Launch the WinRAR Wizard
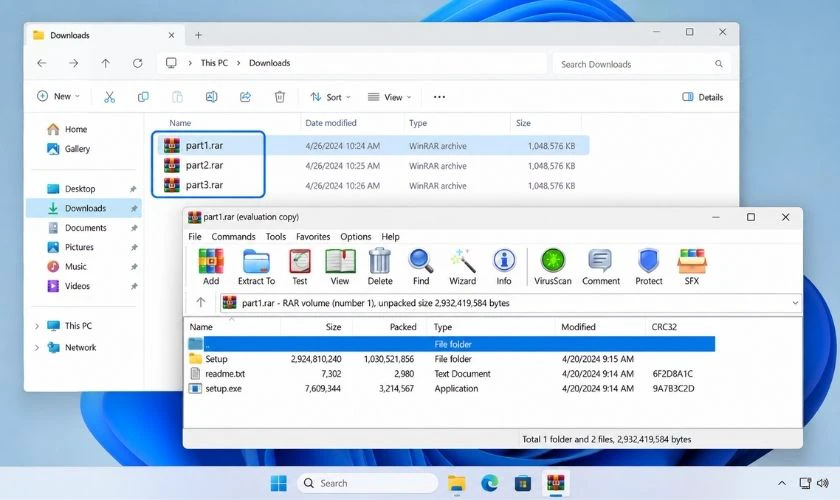This screenshot has height=500, width=840. pos(462,266)
